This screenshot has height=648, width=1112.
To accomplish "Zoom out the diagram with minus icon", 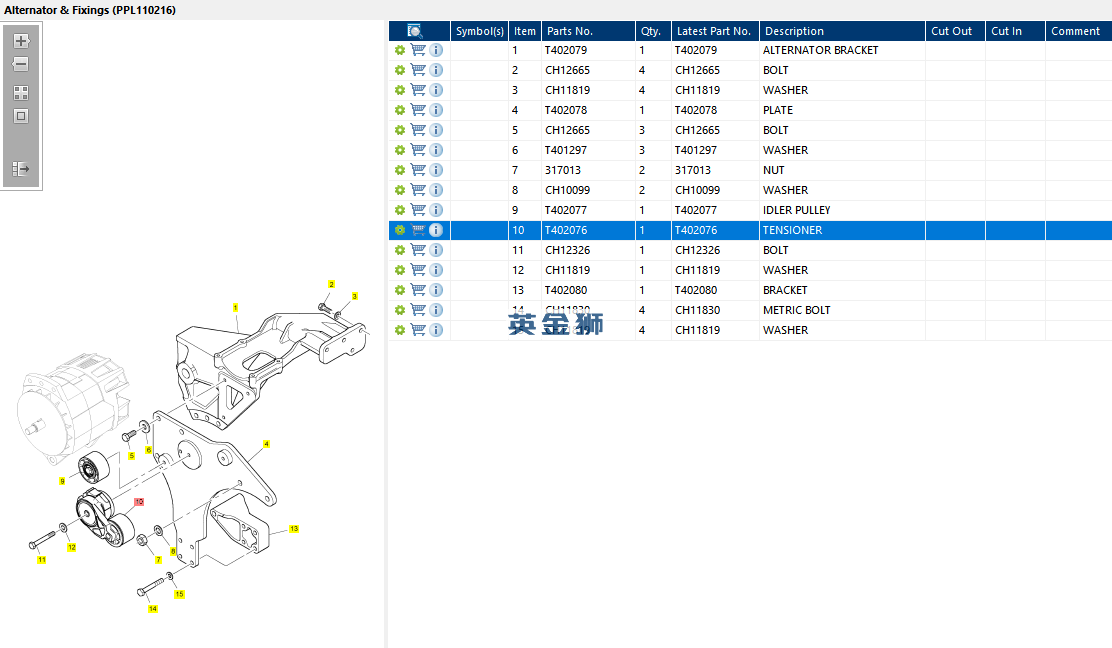I will tap(21, 64).
